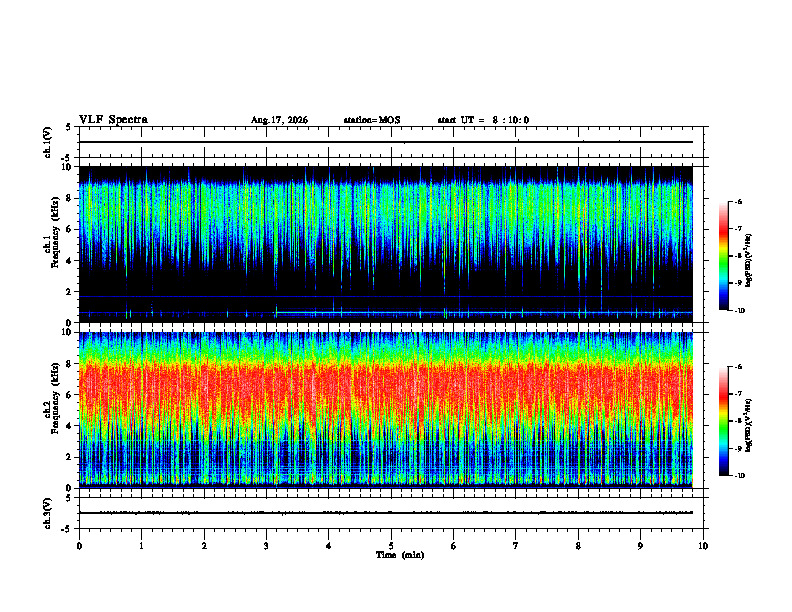Click the ch.3 voltage waveform trace
The width and height of the screenshot is (792, 612).
point(386,513)
